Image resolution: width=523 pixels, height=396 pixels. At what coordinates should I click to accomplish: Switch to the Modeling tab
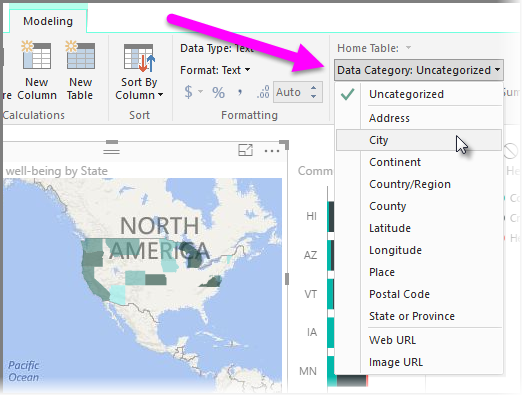pos(48,21)
